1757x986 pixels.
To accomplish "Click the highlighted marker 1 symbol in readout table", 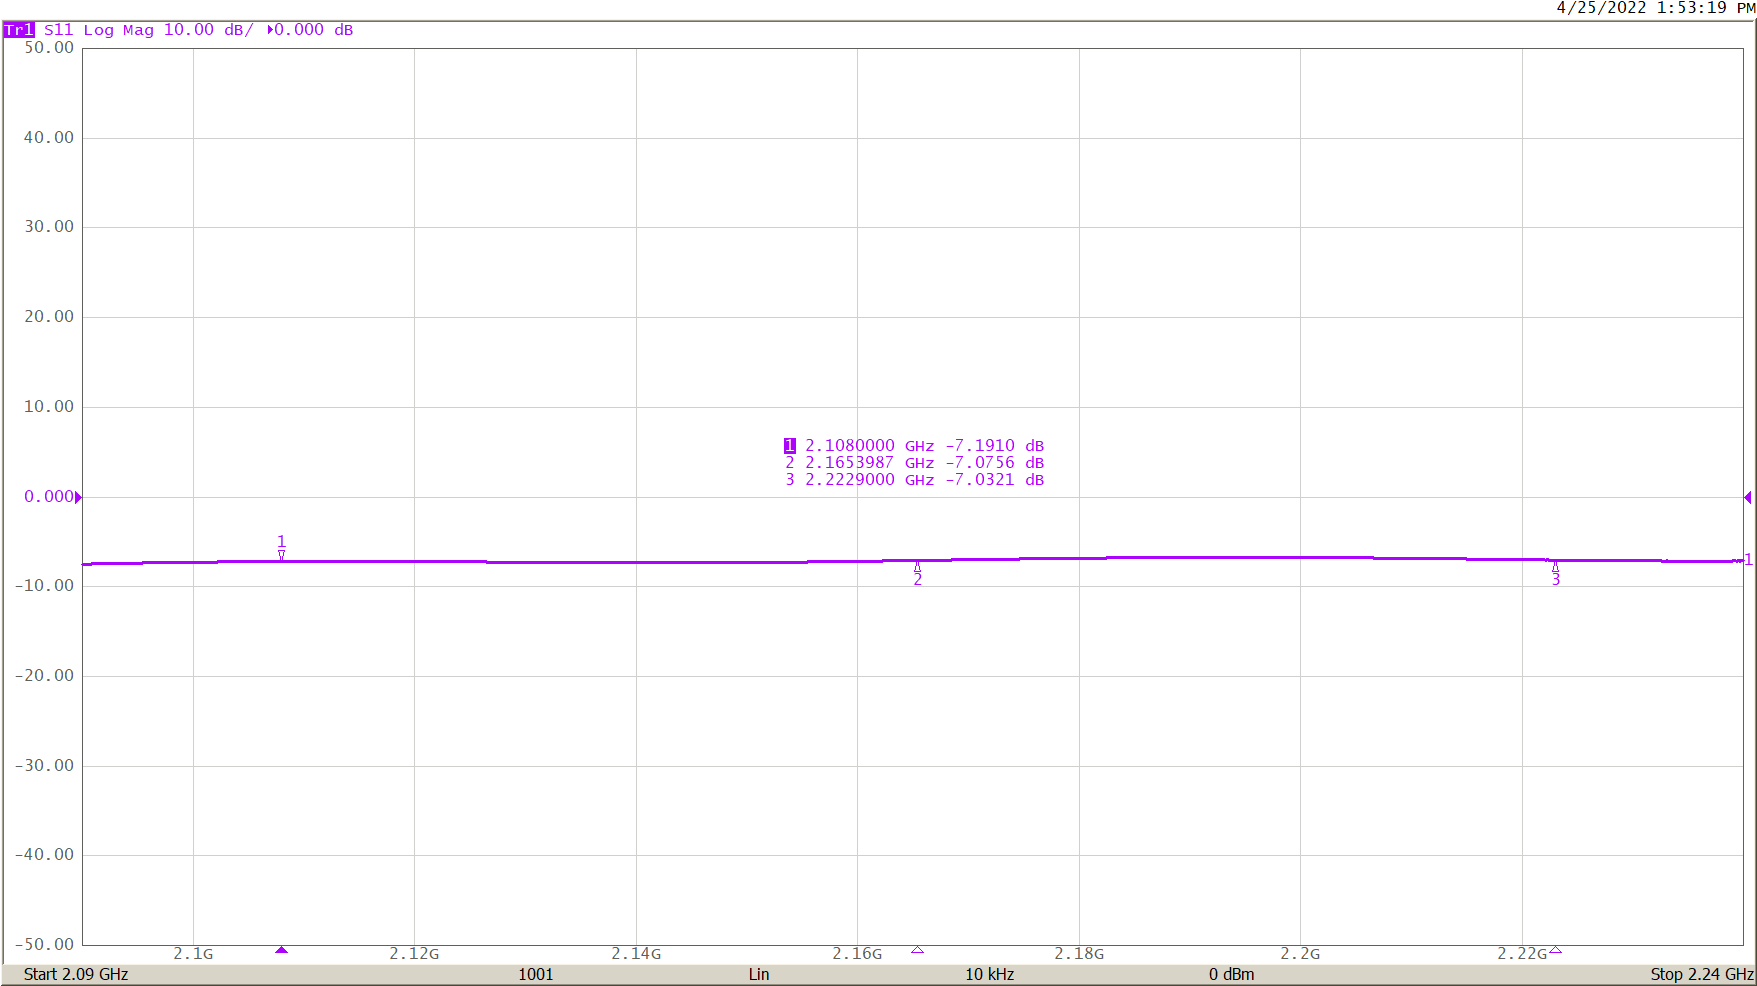I will pos(791,445).
